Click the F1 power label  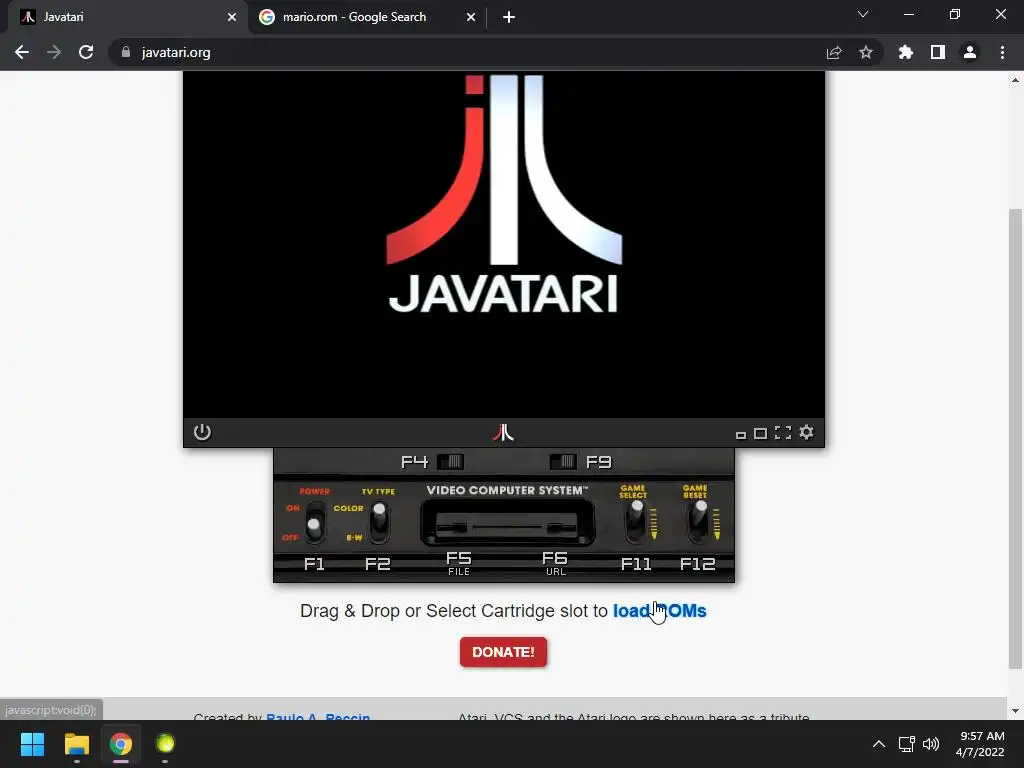coord(314,564)
